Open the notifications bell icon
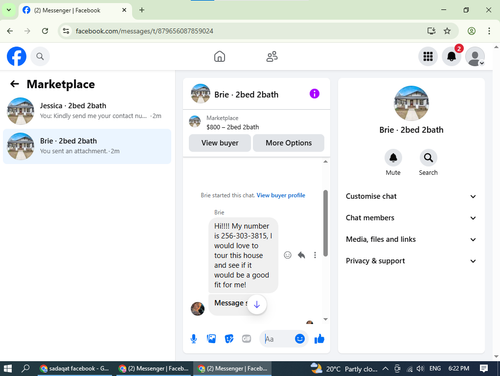500x376 pixels. tap(451, 56)
